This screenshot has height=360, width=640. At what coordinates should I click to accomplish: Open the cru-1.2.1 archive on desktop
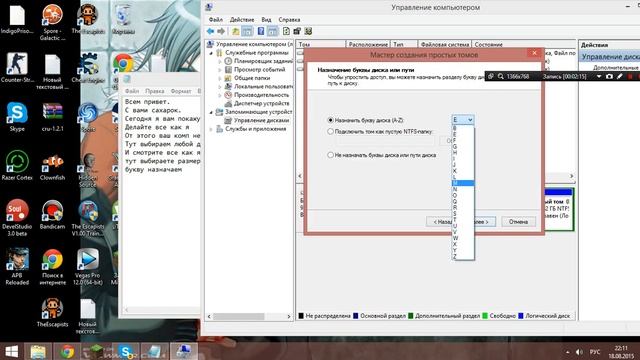click(x=52, y=116)
